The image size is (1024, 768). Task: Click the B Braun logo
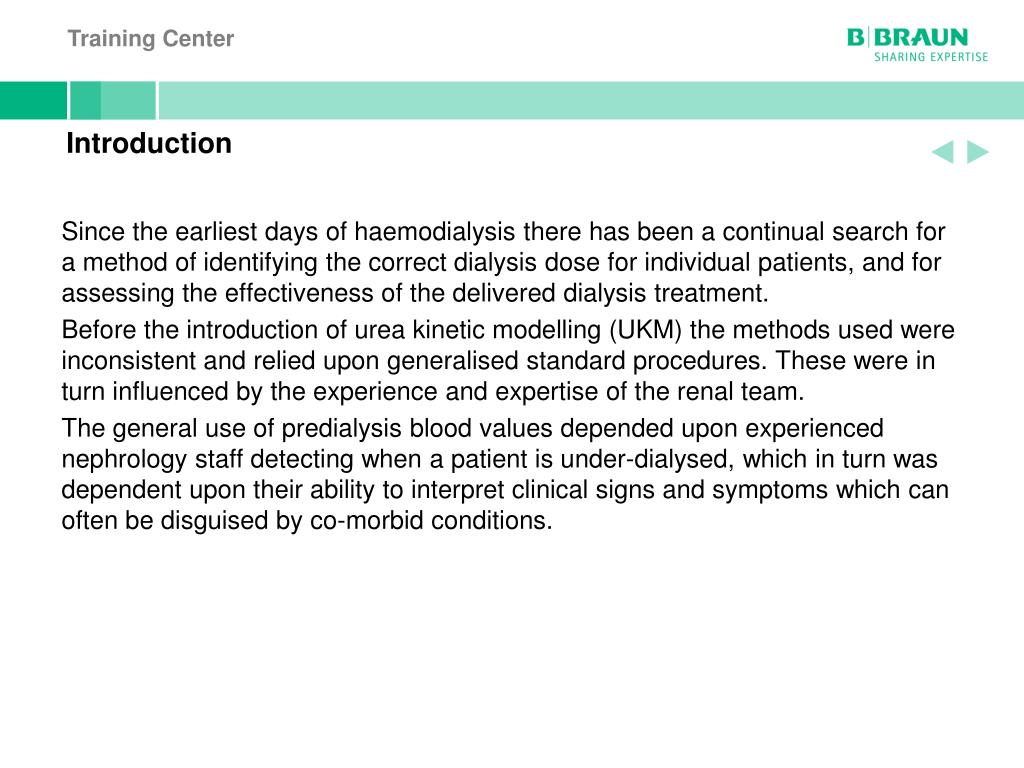pyautogui.click(x=908, y=37)
